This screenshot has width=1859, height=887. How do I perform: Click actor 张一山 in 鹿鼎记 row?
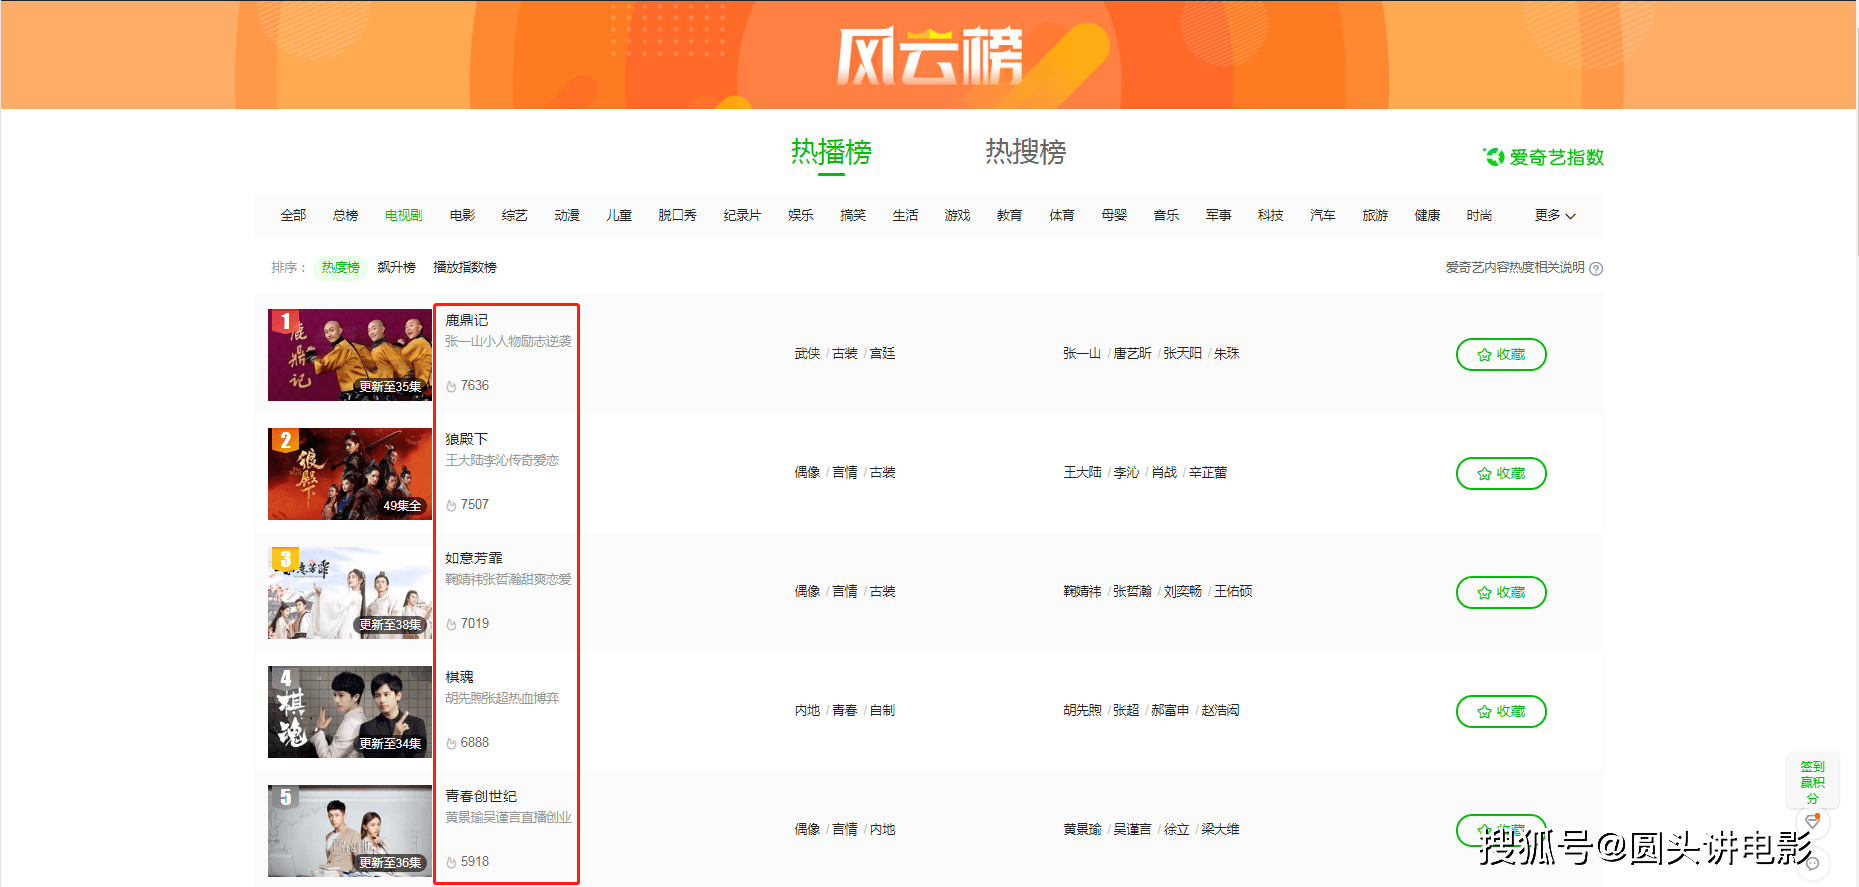pos(1082,353)
